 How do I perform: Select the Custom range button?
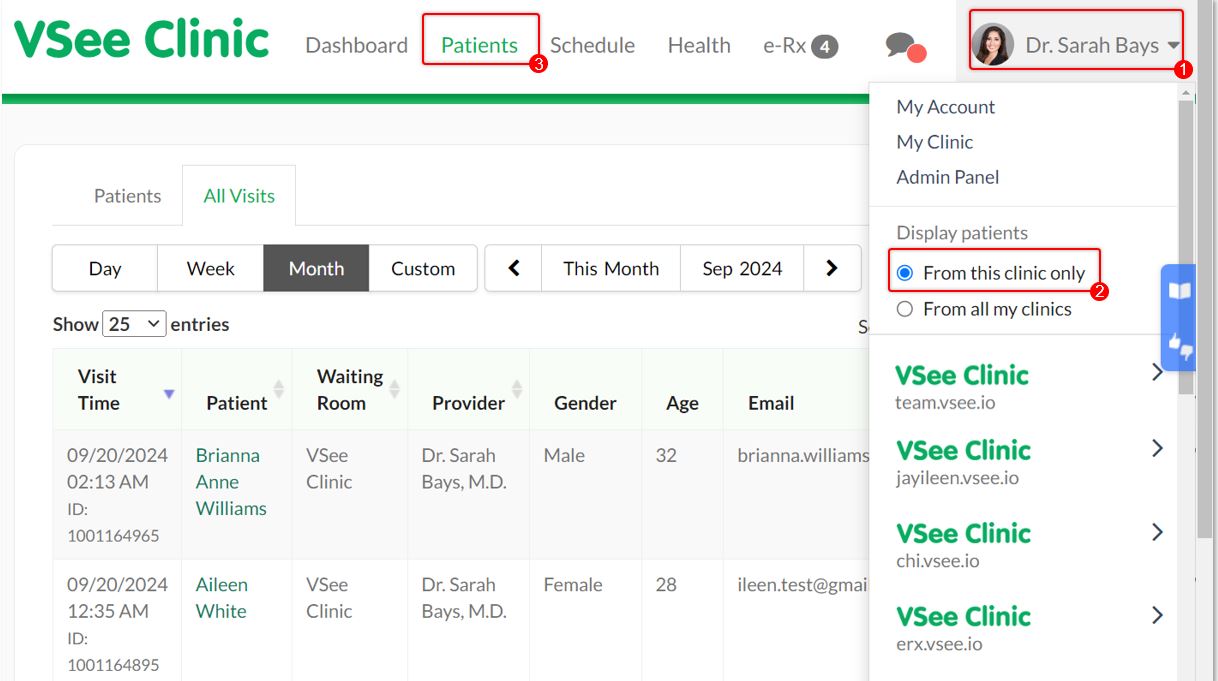(423, 268)
